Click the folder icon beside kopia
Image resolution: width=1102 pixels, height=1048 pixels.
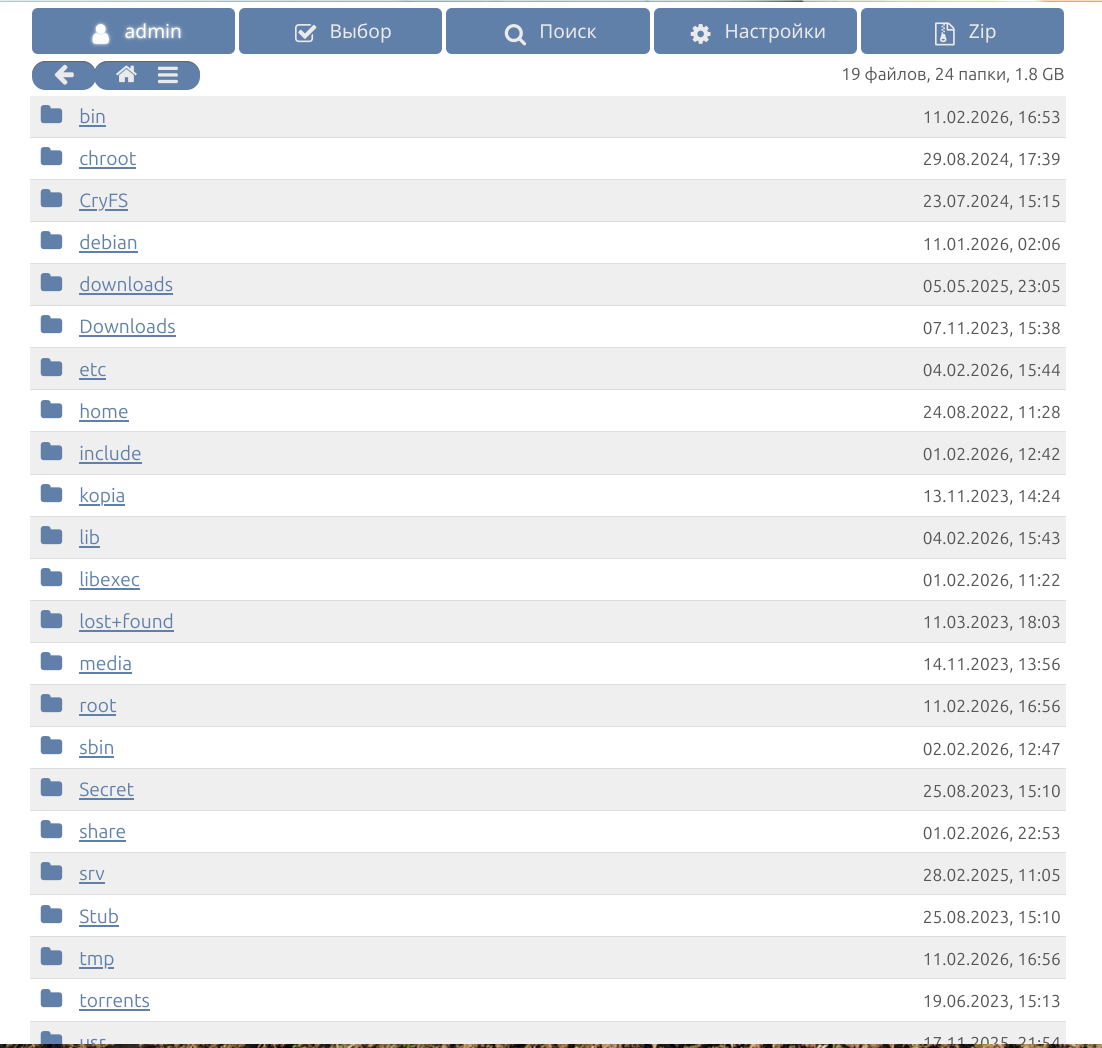[52, 495]
